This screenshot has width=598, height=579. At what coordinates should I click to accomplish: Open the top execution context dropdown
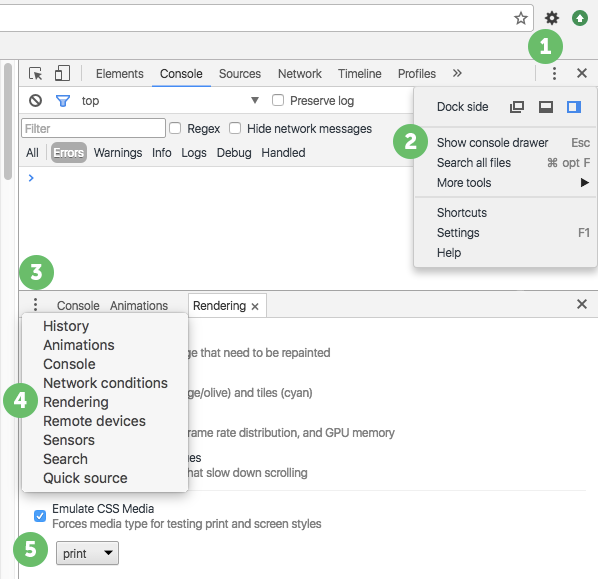tap(170, 101)
